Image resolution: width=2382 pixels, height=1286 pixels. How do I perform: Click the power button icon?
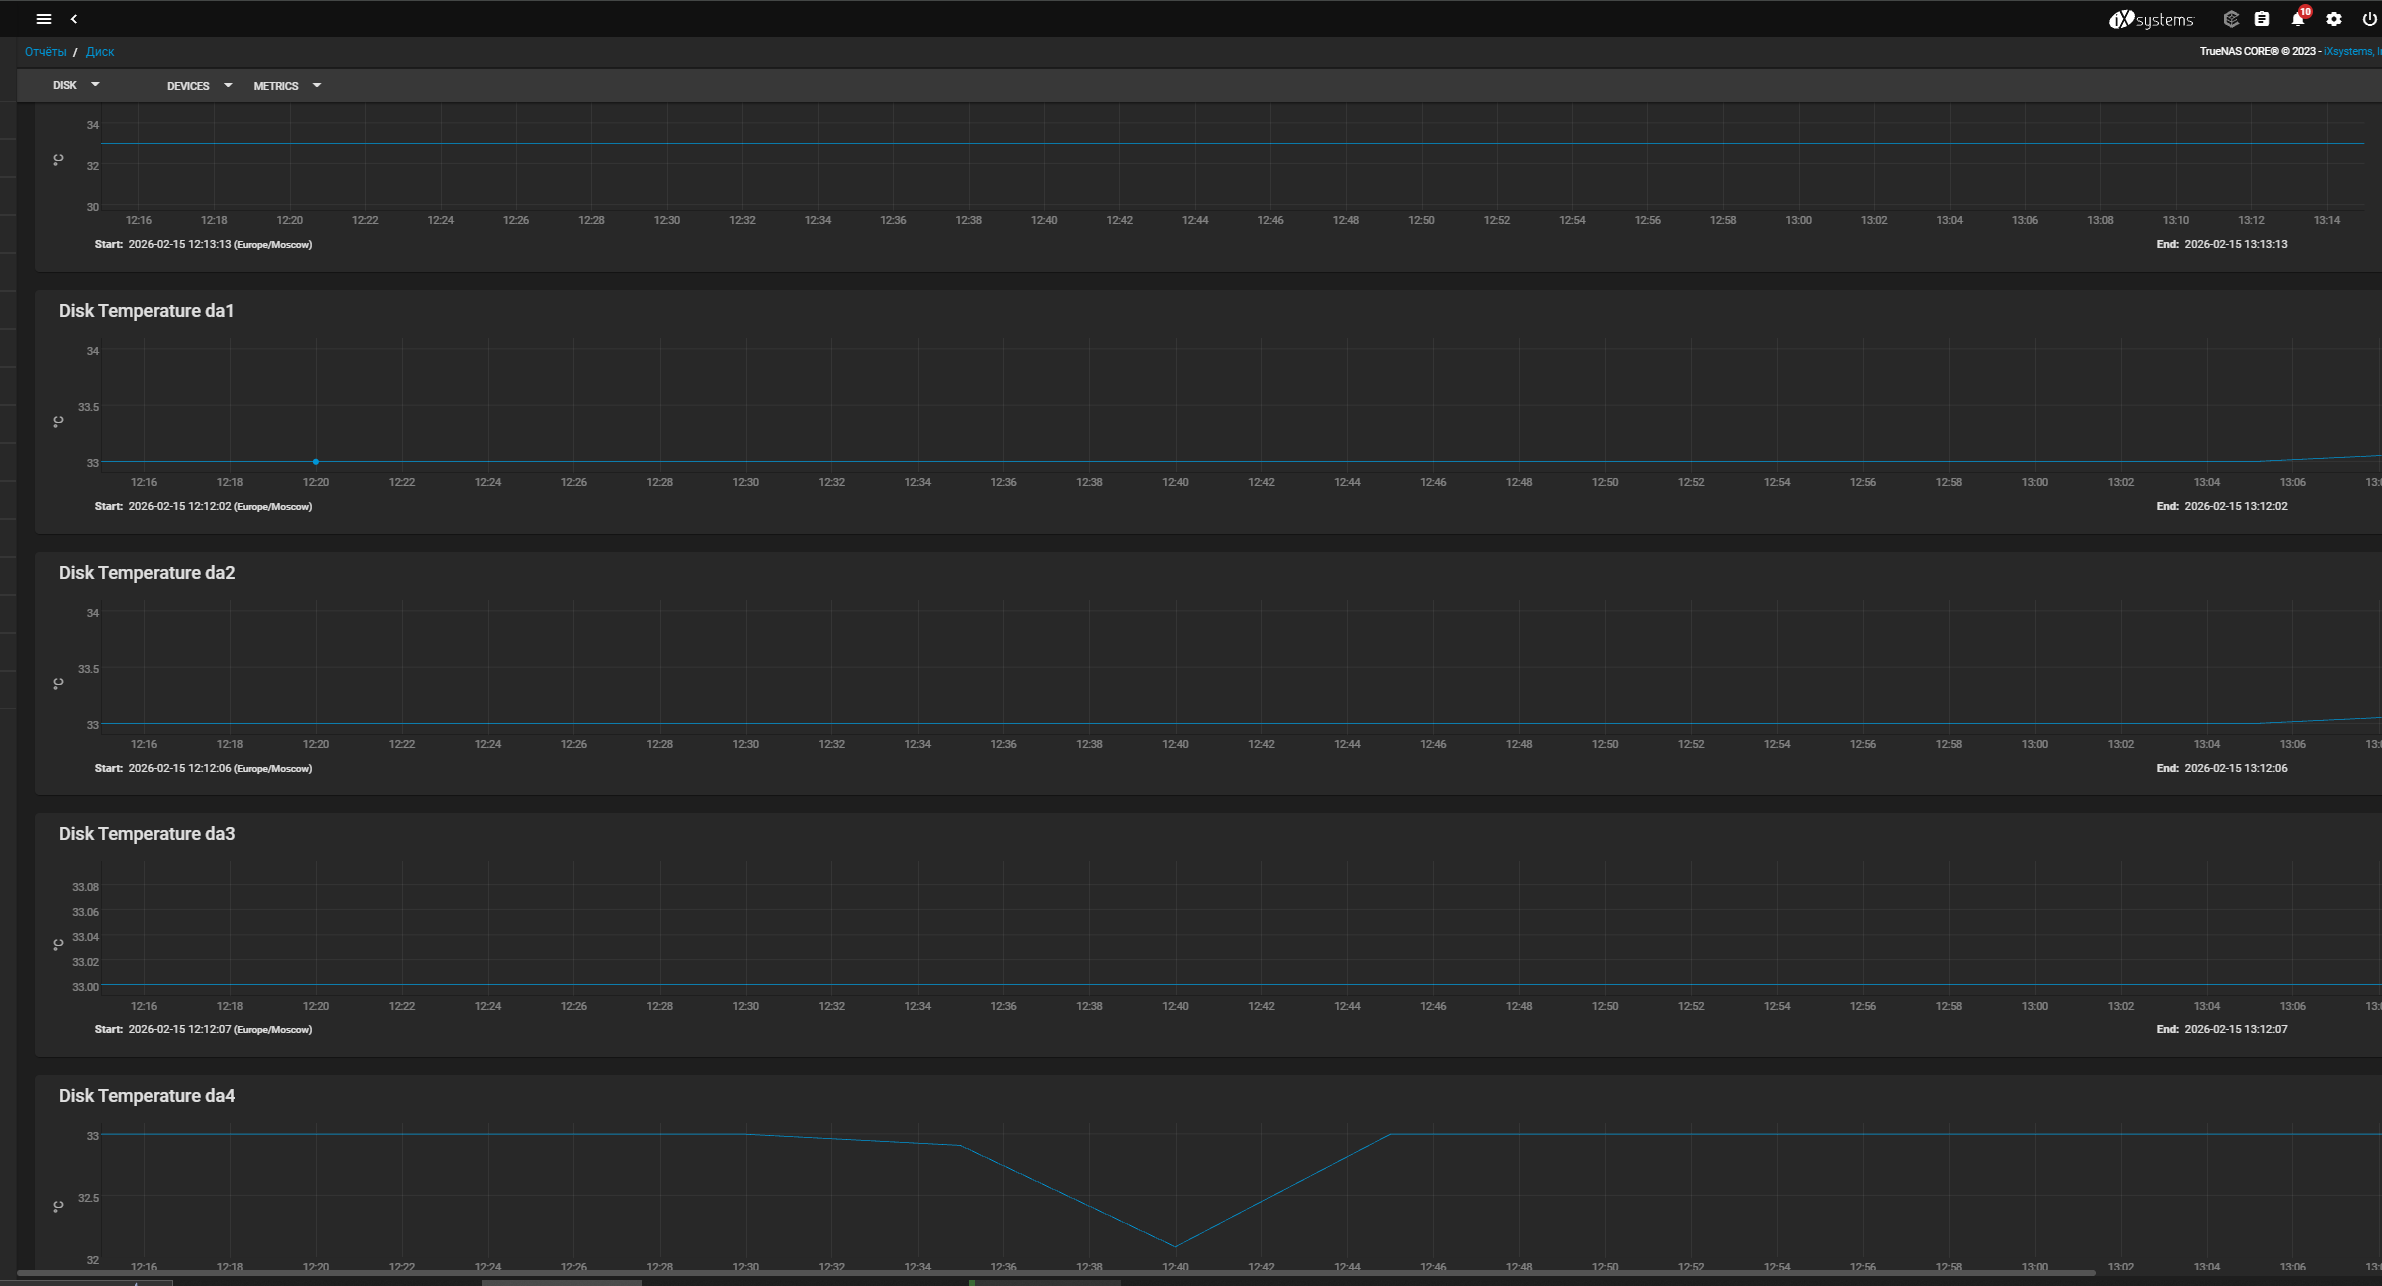pyautogui.click(x=2369, y=19)
